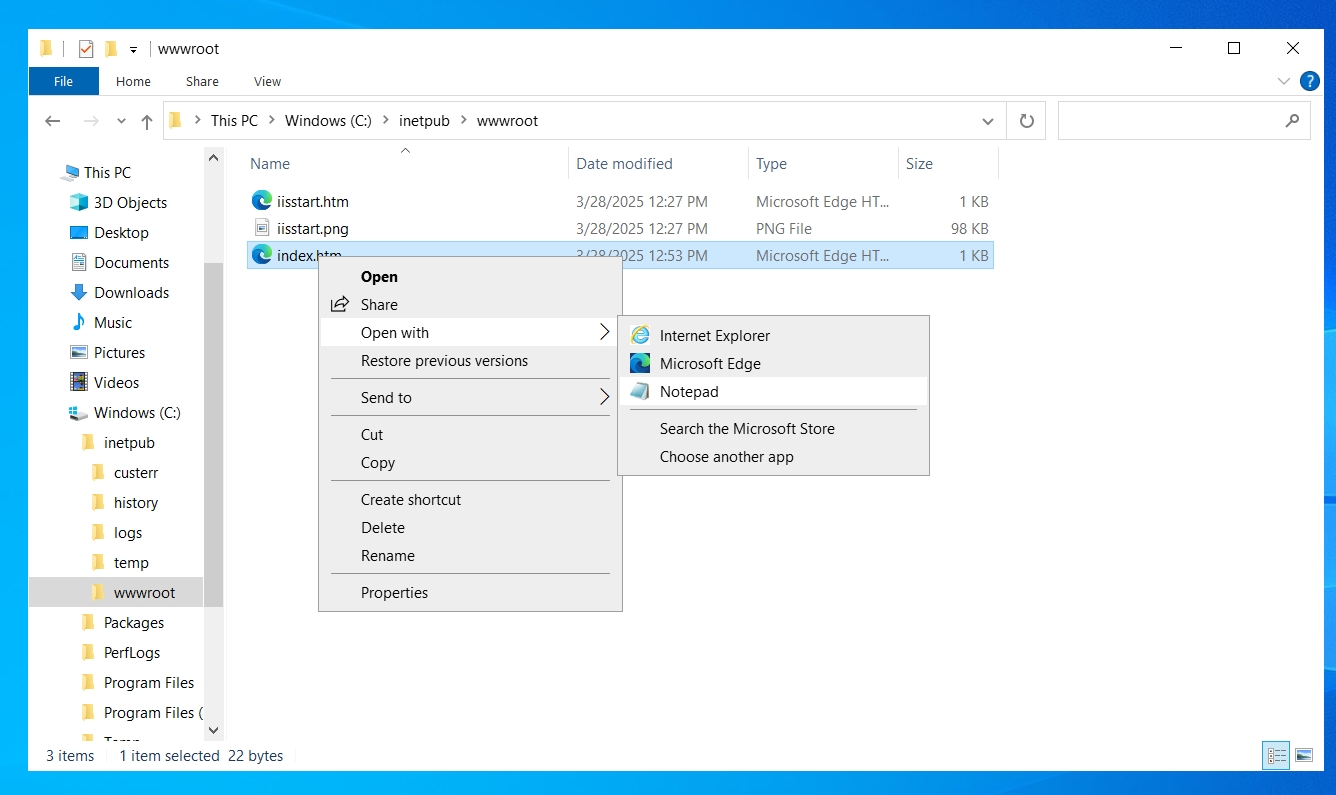Click the Notepad icon in Open with submenu
Viewport: 1336px width, 795px height.
[x=640, y=392]
